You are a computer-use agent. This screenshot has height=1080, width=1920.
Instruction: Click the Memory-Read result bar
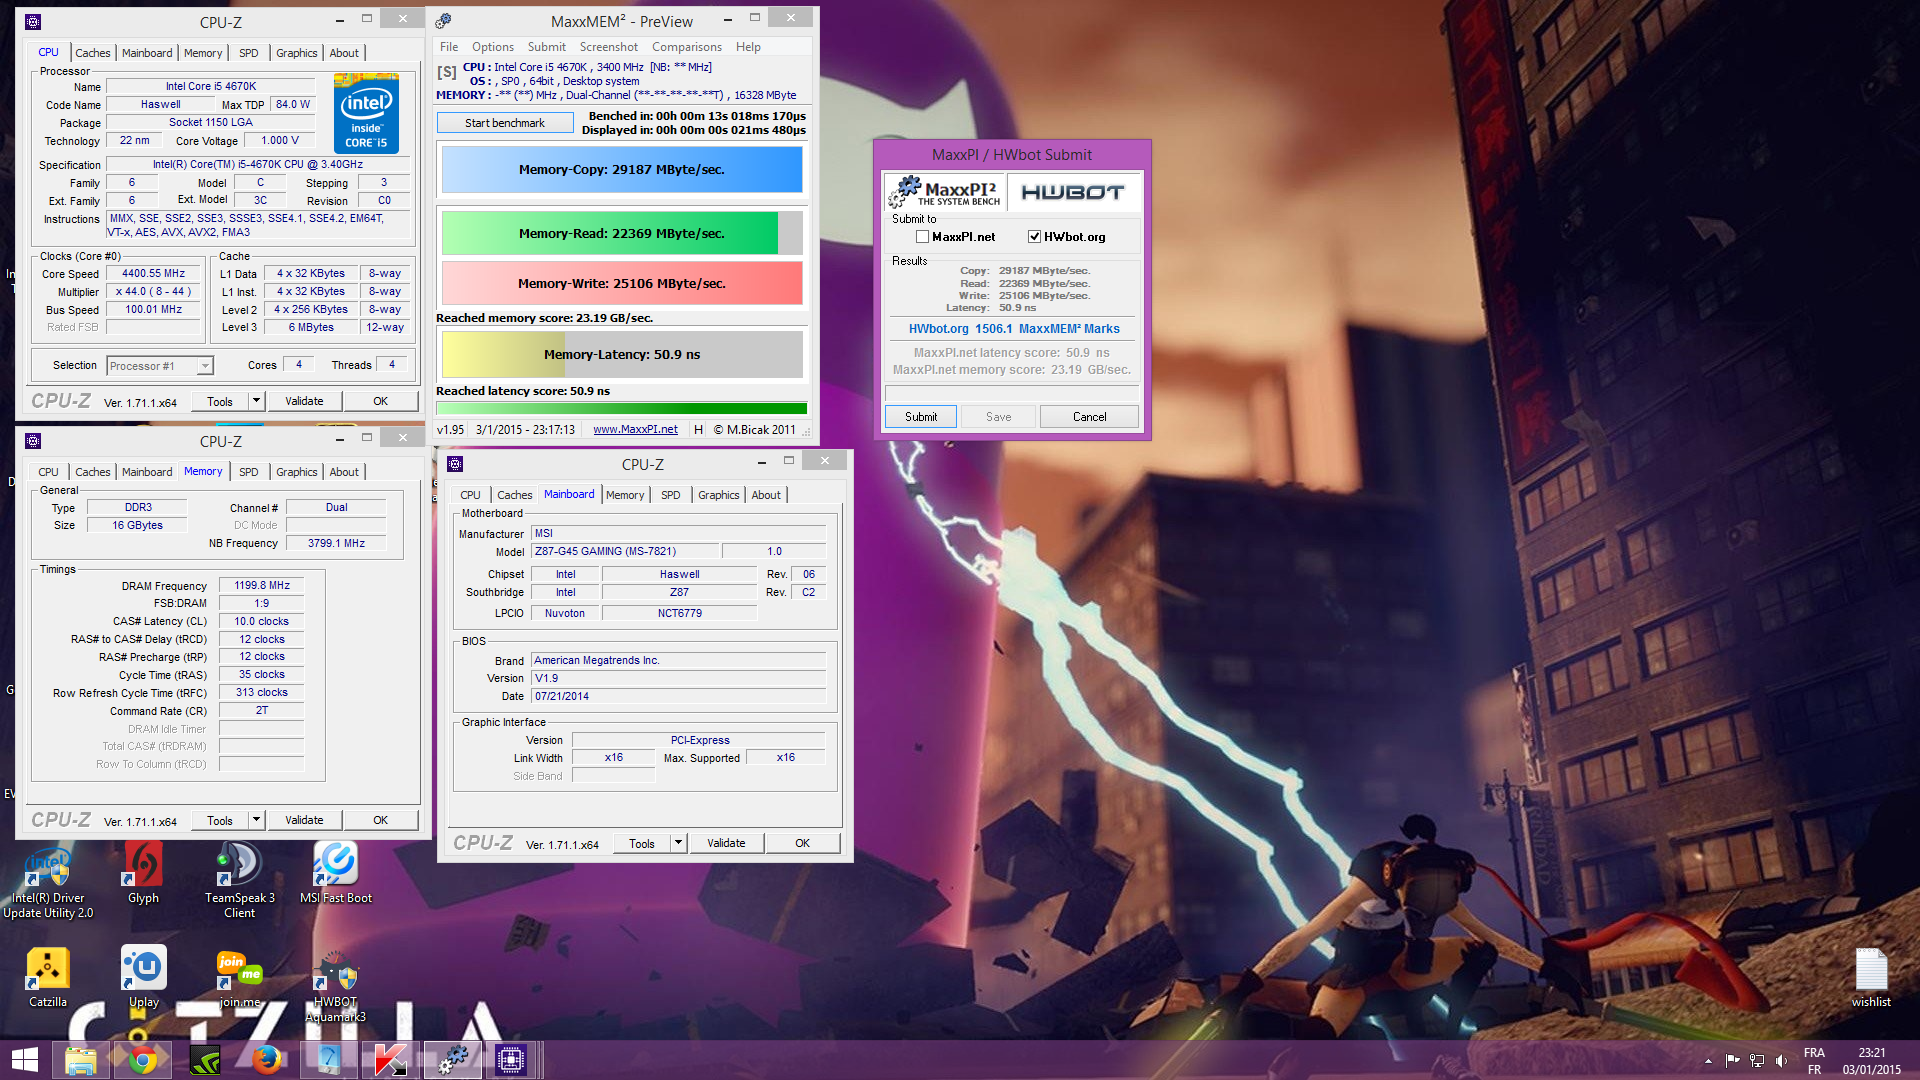622,233
